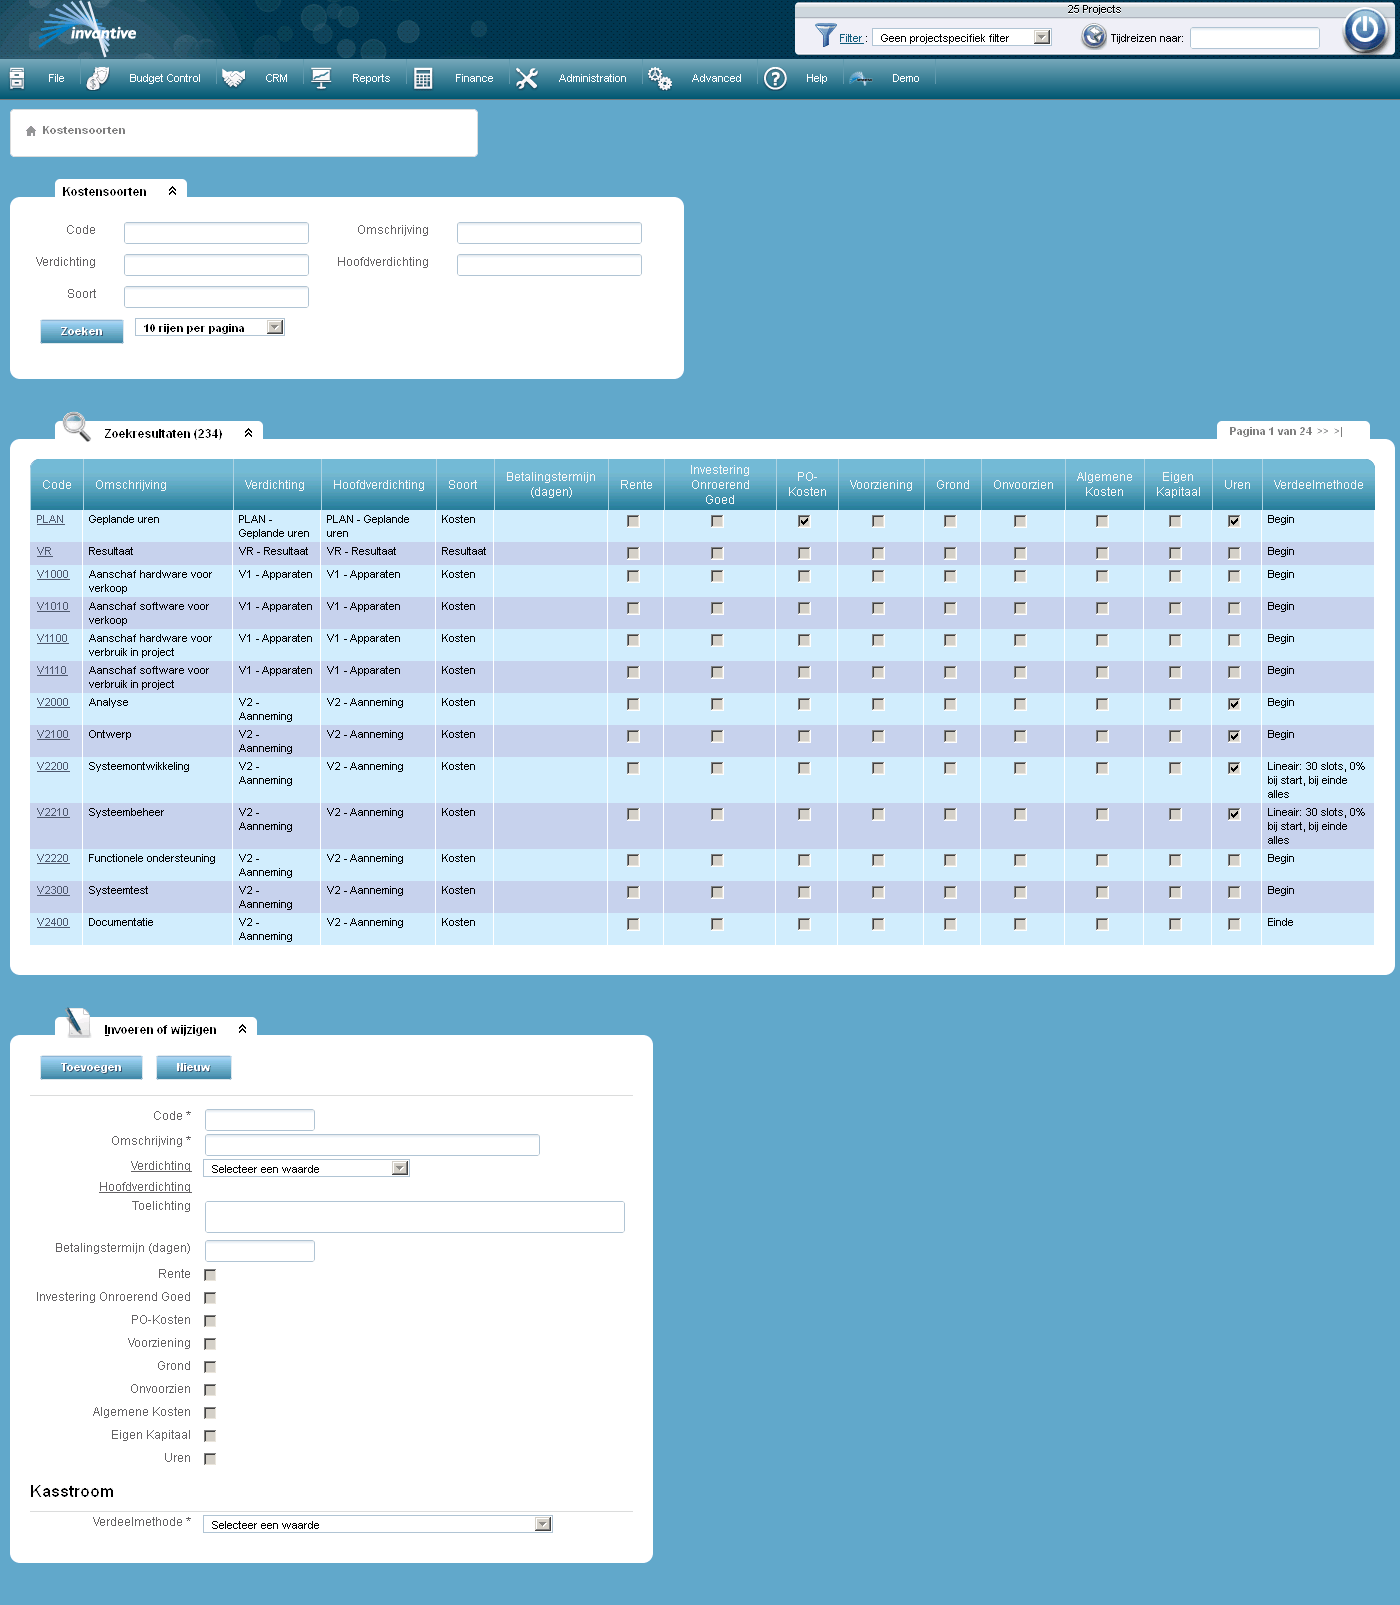Open the Advanced menu
Image resolution: width=1400 pixels, height=1605 pixels.
716,78
